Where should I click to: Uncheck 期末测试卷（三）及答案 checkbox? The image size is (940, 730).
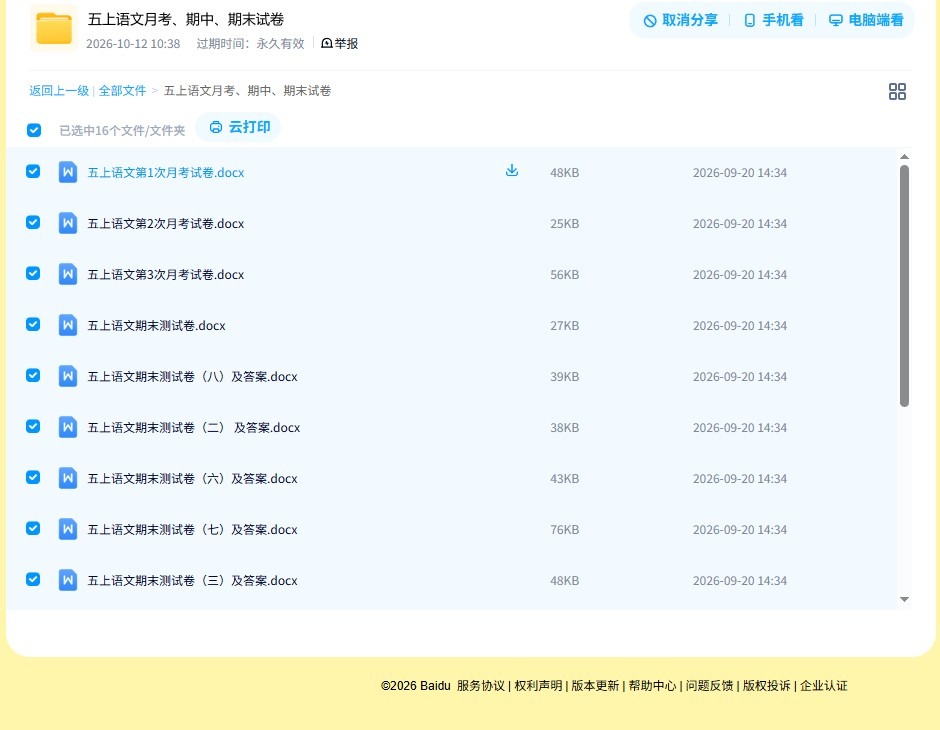(33, 579)
